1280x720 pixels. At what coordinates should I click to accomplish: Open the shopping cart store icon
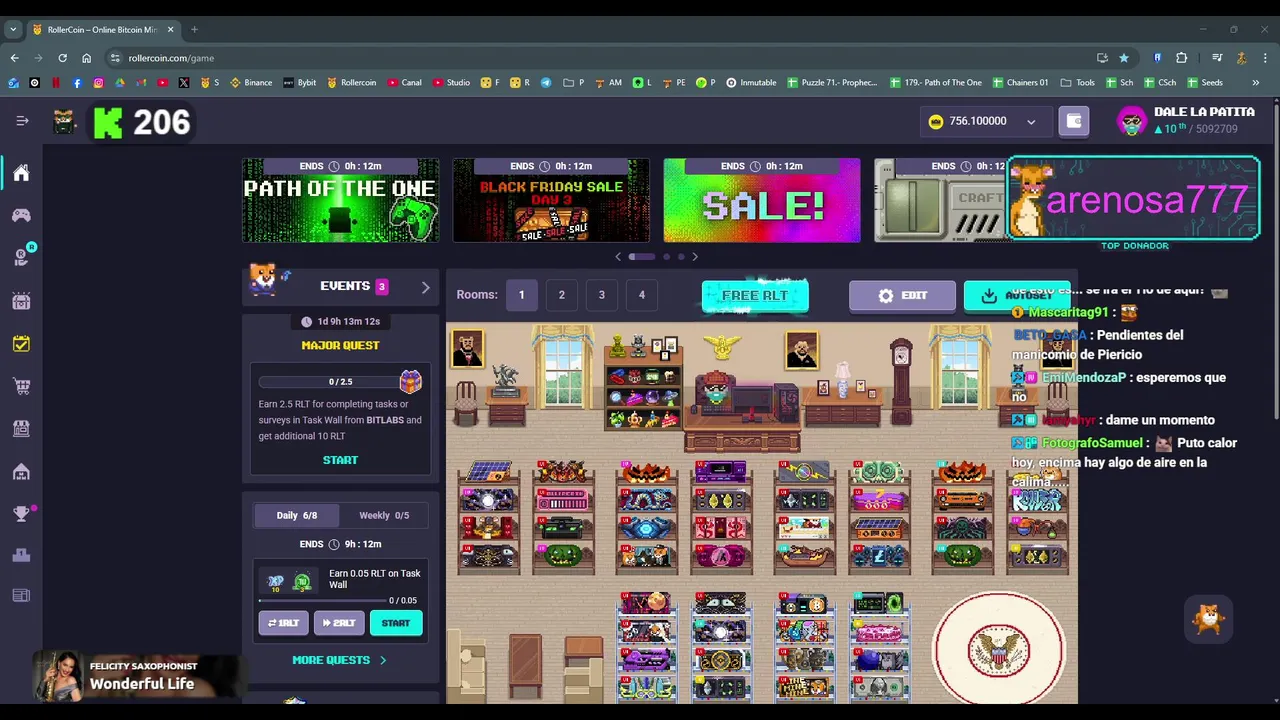point(21,386)
